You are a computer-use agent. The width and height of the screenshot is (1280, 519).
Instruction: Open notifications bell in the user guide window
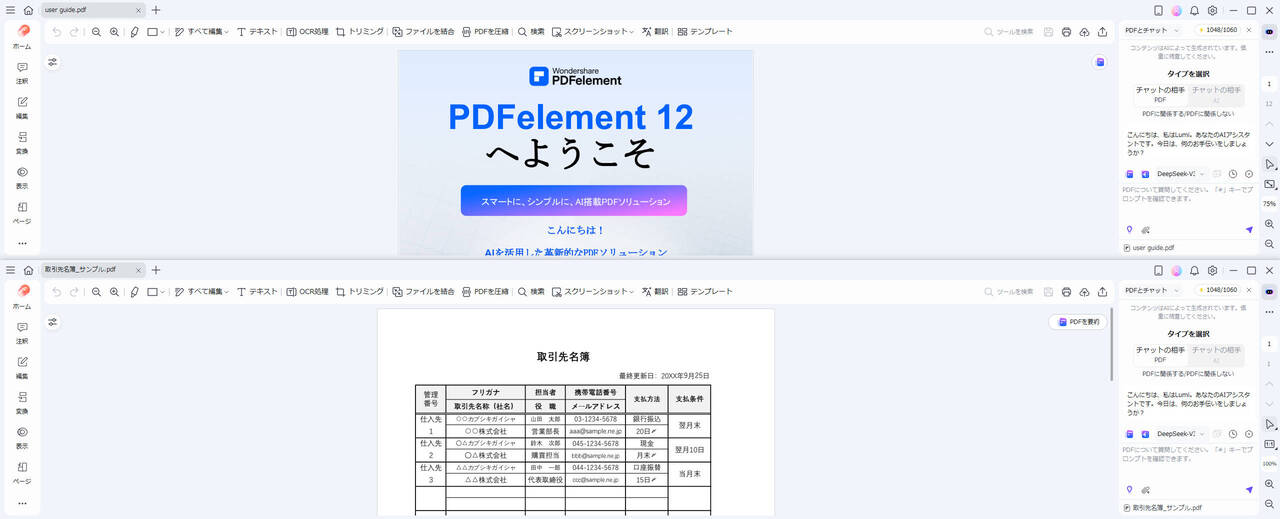(x=1194, y=10)
